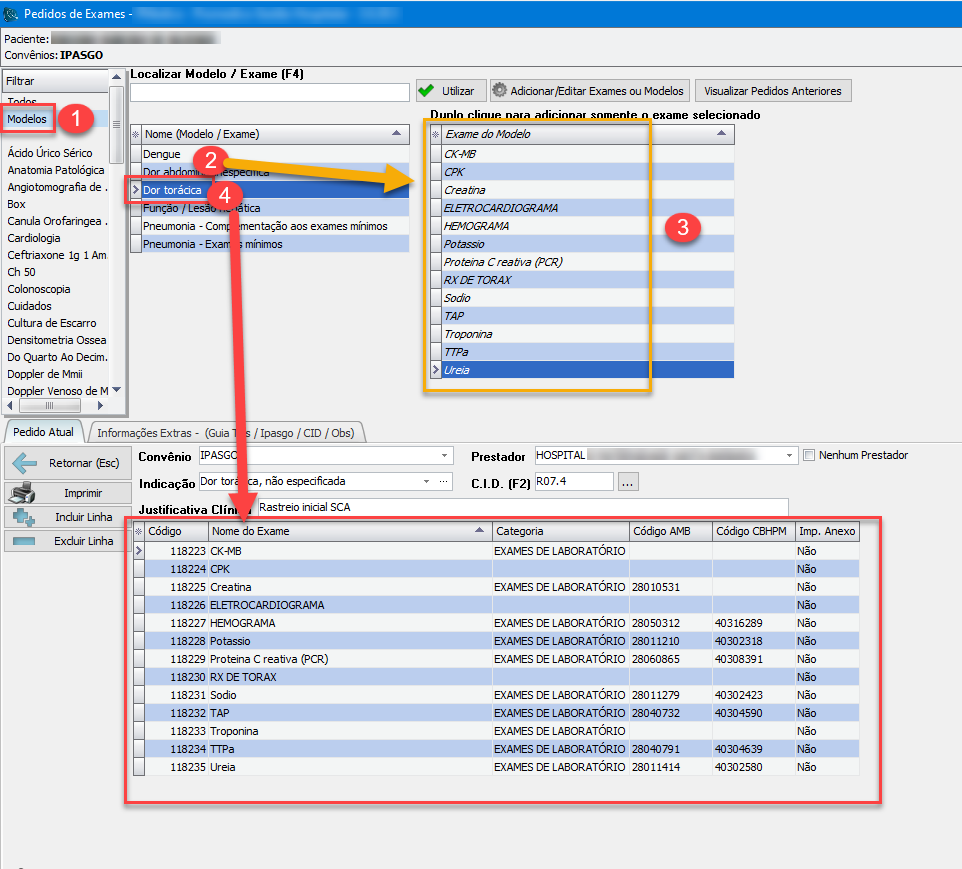Viewport: 962px width, 869px height.
Task: Click Visualizar Pedidos Anteriores button
Action: [773, 91]
